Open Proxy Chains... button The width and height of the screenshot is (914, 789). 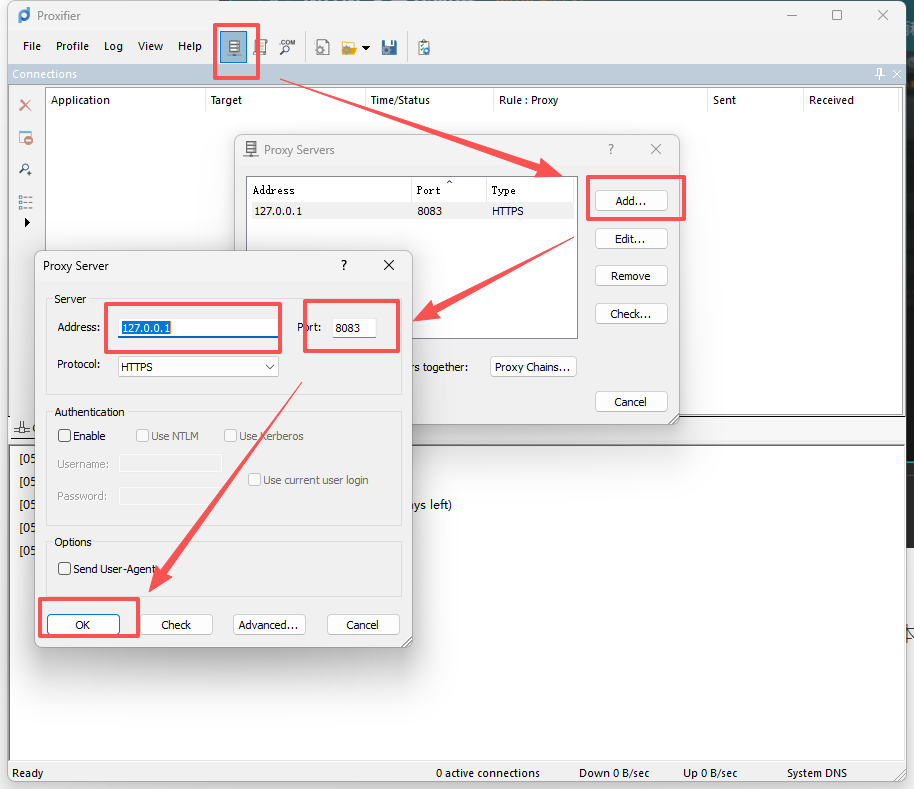click(x=533, y=367)
